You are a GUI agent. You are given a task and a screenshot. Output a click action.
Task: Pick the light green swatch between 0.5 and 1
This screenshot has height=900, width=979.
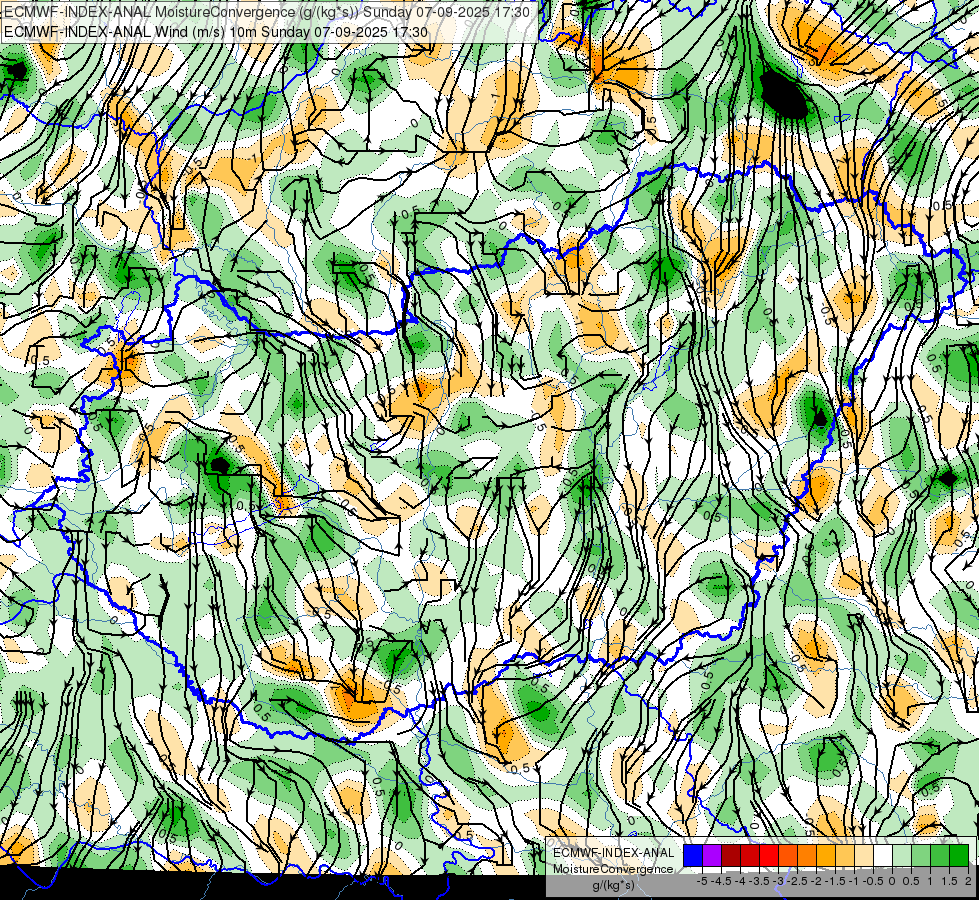(x=921, y=856)
